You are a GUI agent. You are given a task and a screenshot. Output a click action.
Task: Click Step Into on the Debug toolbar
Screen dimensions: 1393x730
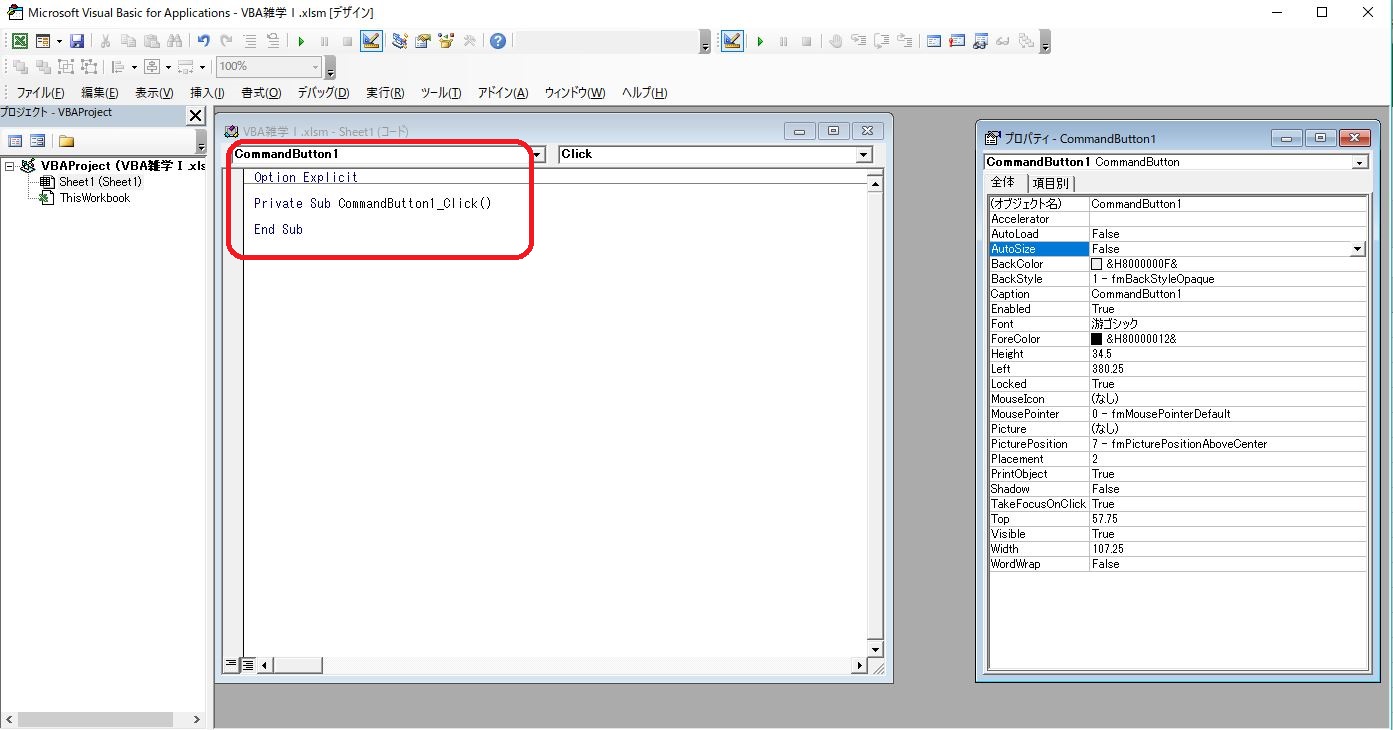[859, 41]
